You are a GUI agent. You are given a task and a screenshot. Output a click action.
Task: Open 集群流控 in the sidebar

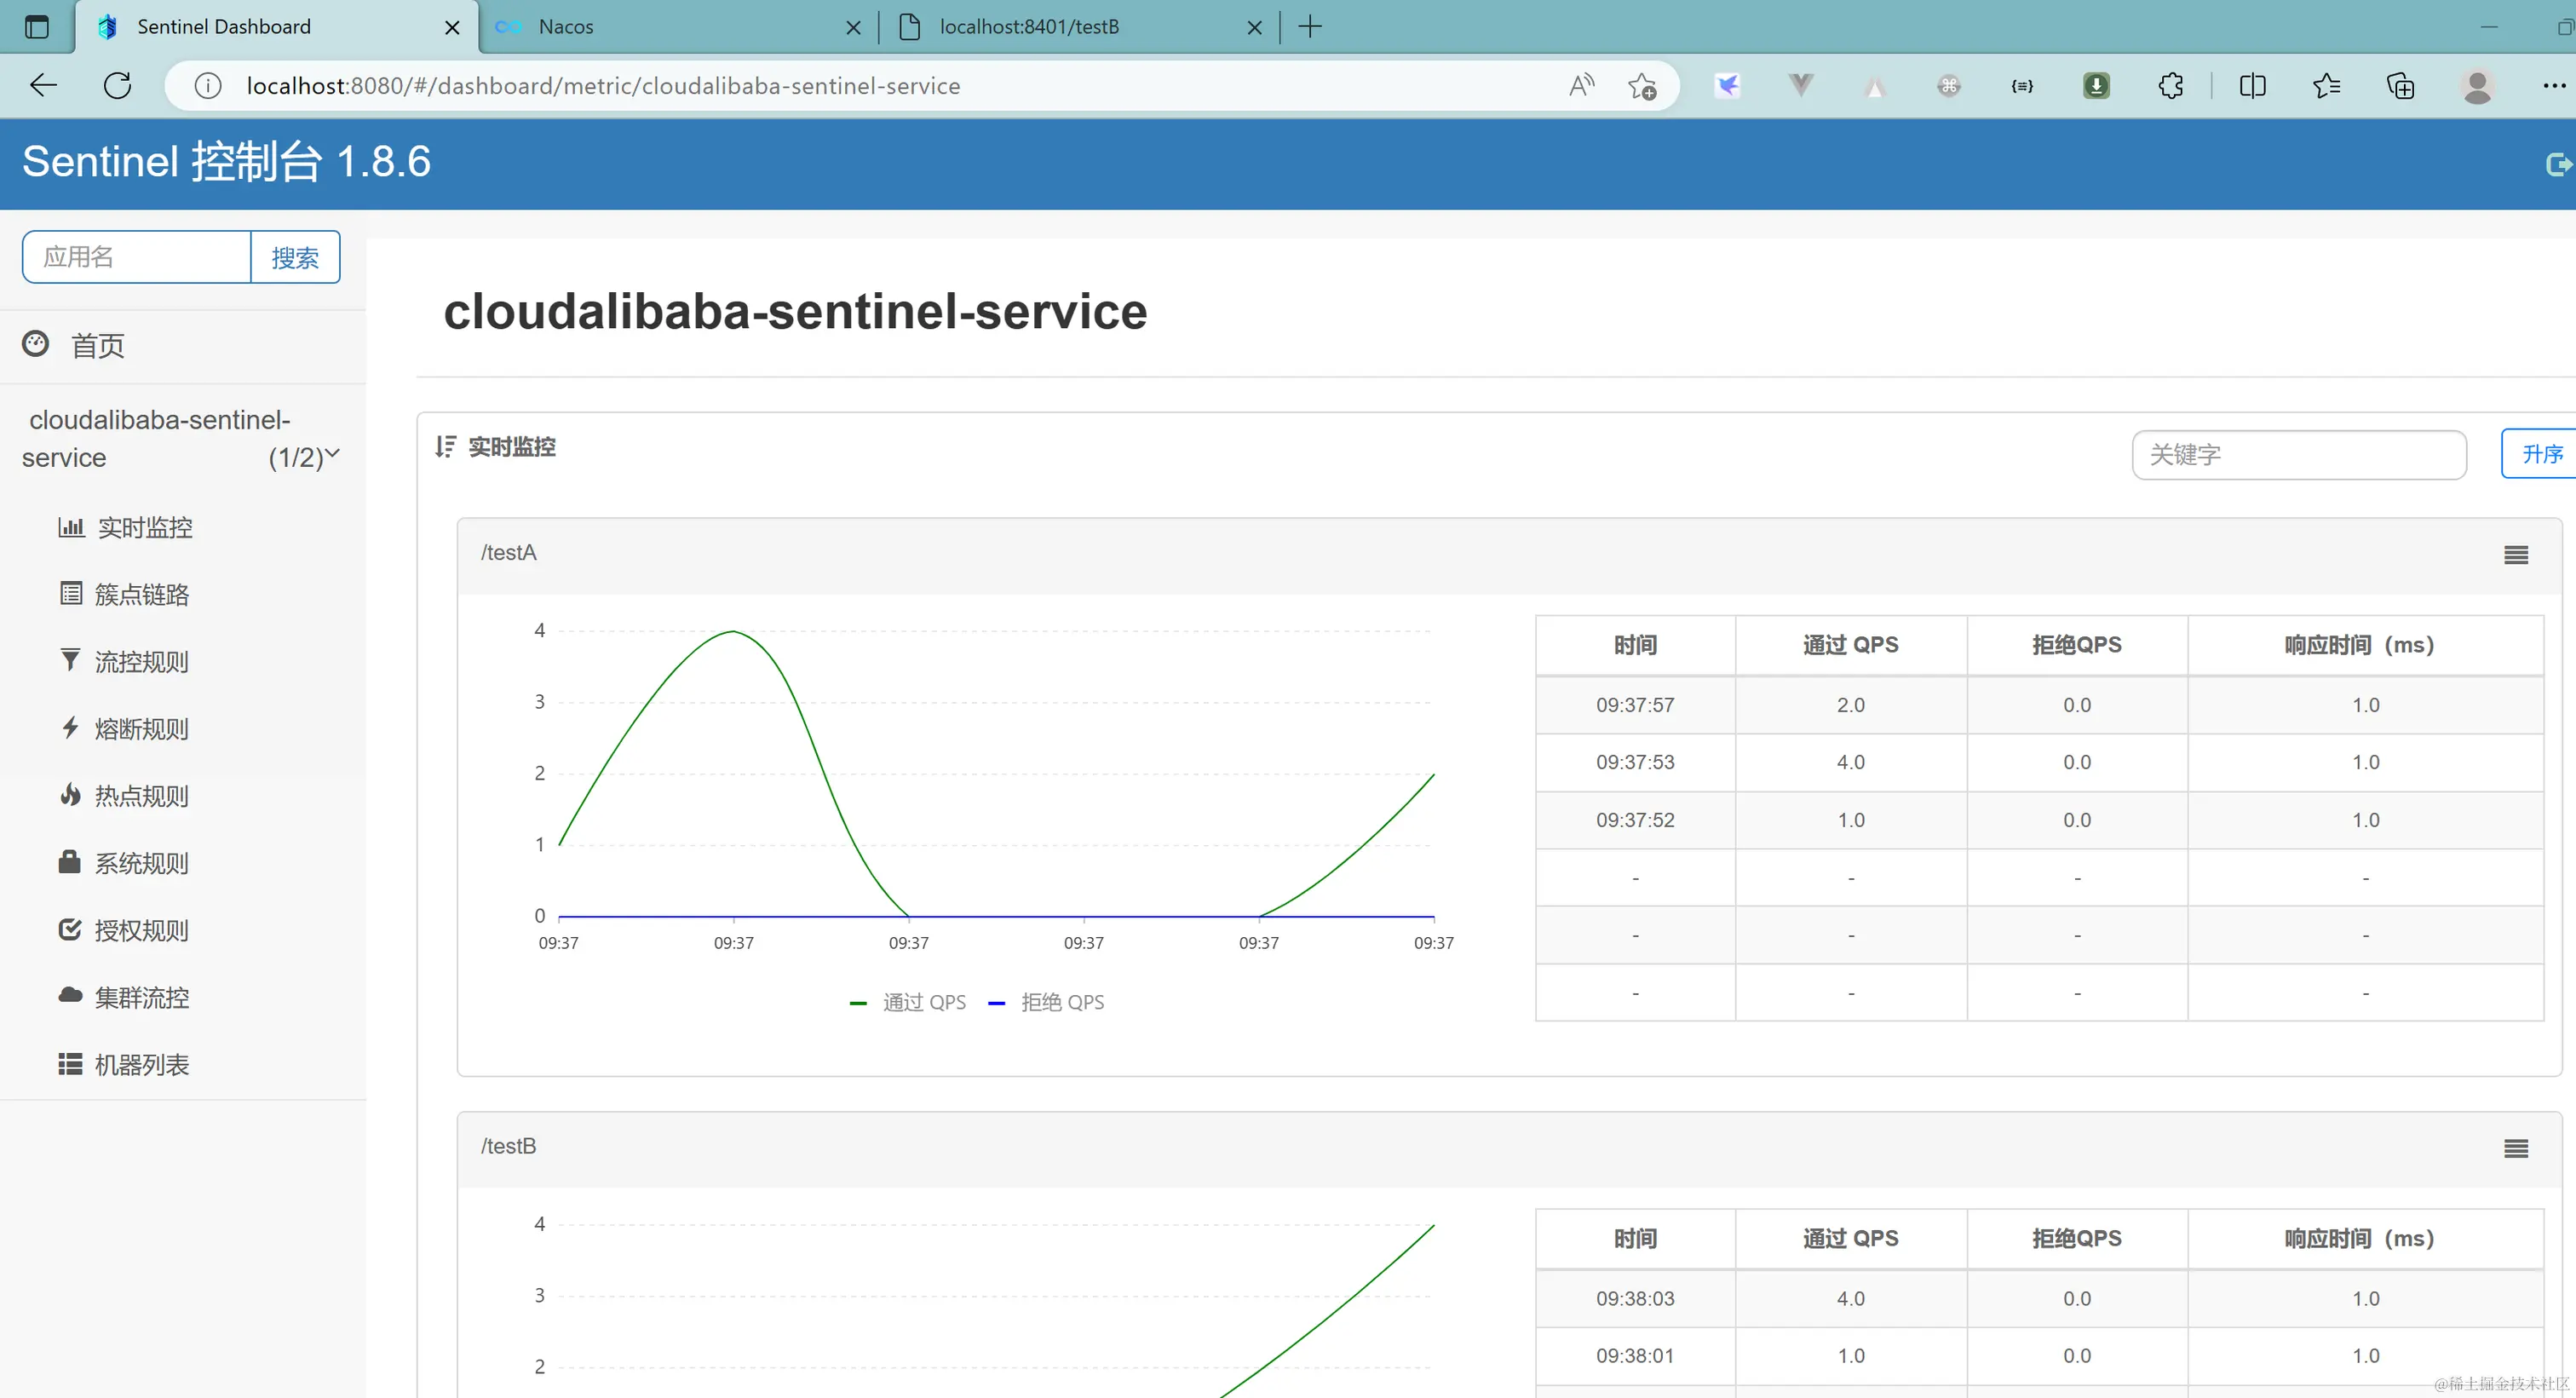click(141, 996)
